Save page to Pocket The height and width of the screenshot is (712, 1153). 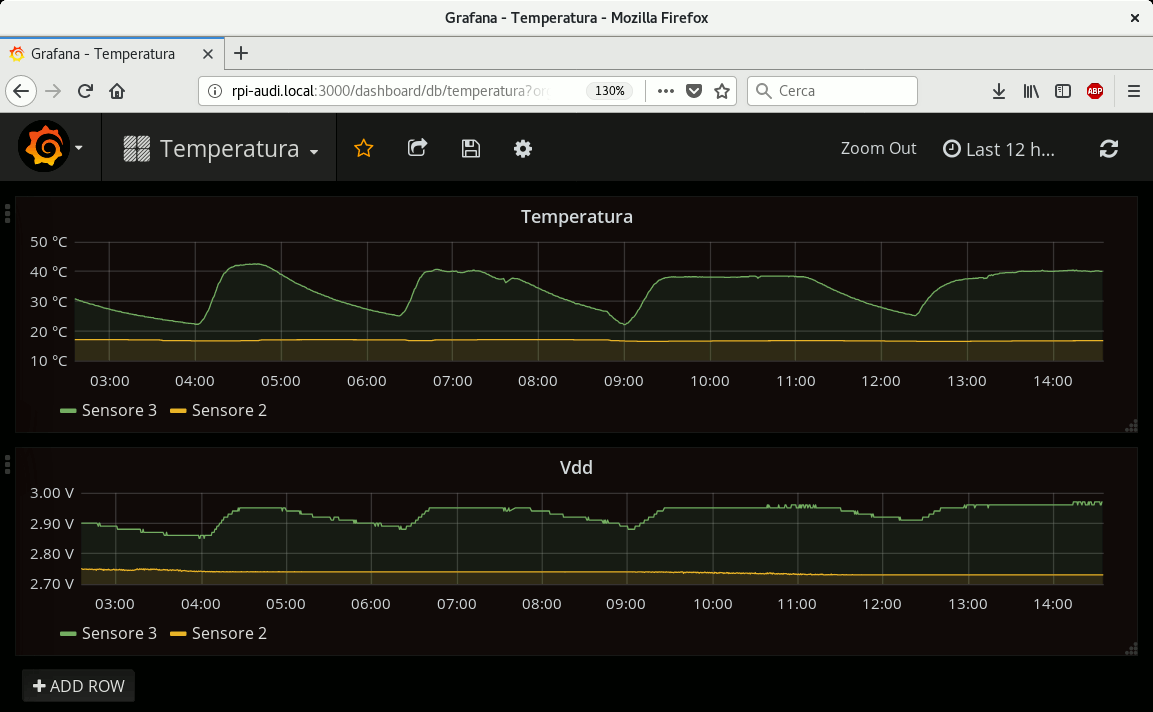[694, 91]
